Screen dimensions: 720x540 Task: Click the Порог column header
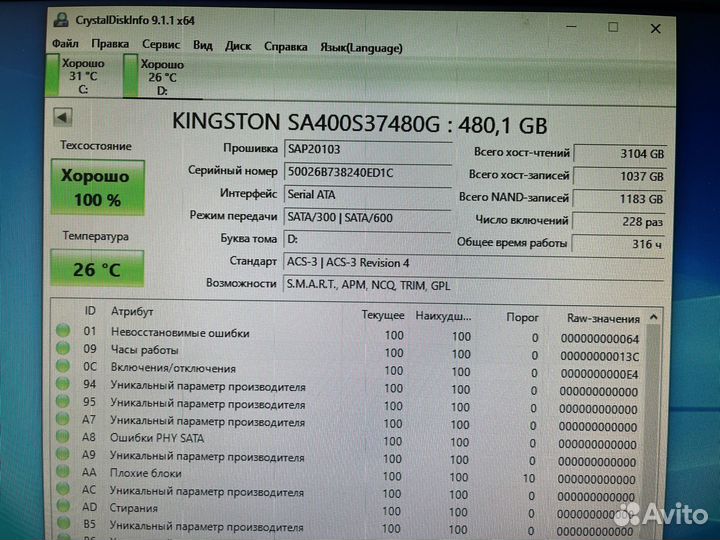[x=522, y=317]
